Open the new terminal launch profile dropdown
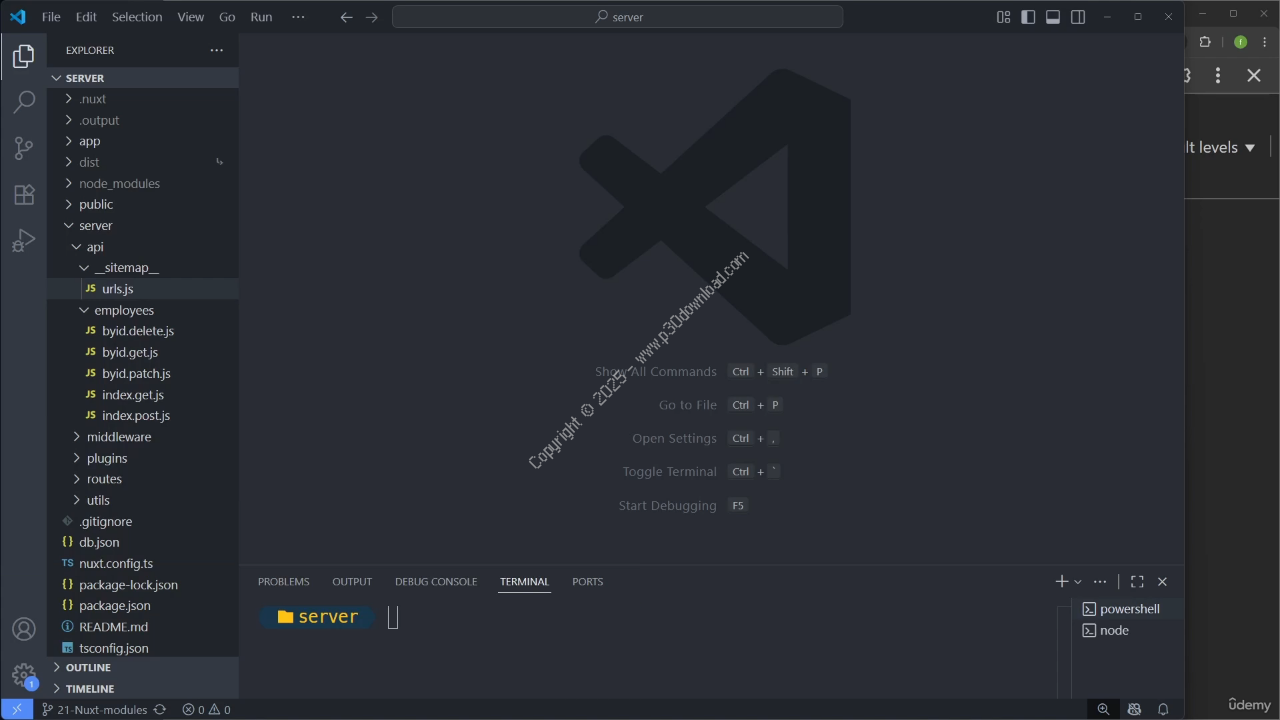 1078,582
